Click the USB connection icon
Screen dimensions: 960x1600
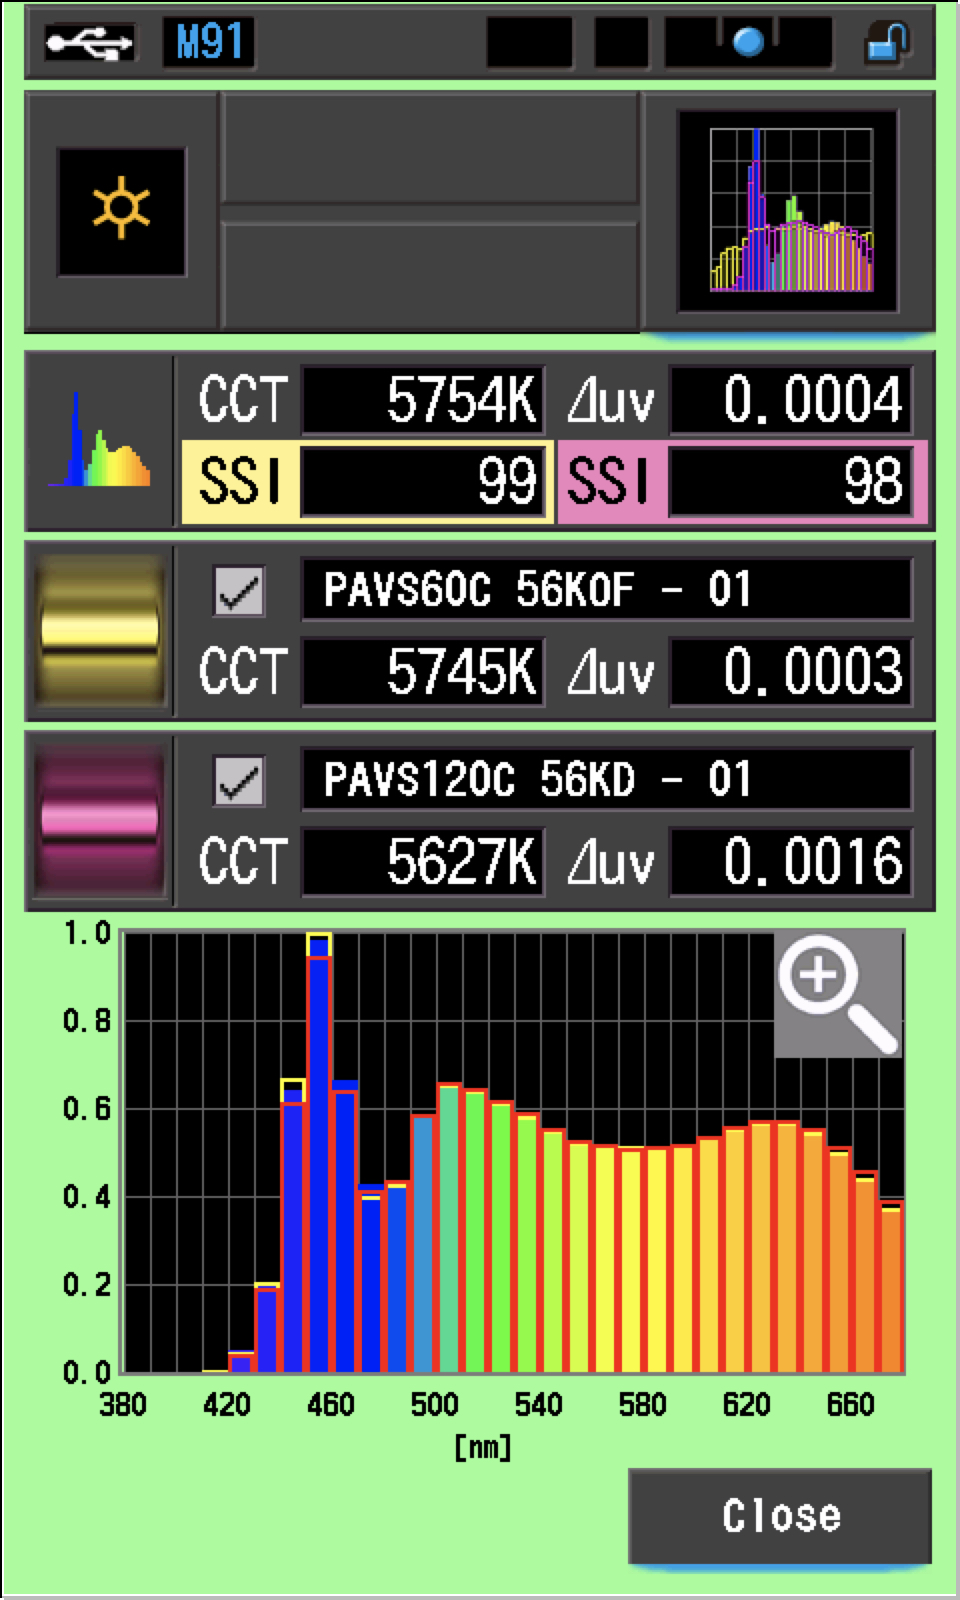(x=89, y=43)
